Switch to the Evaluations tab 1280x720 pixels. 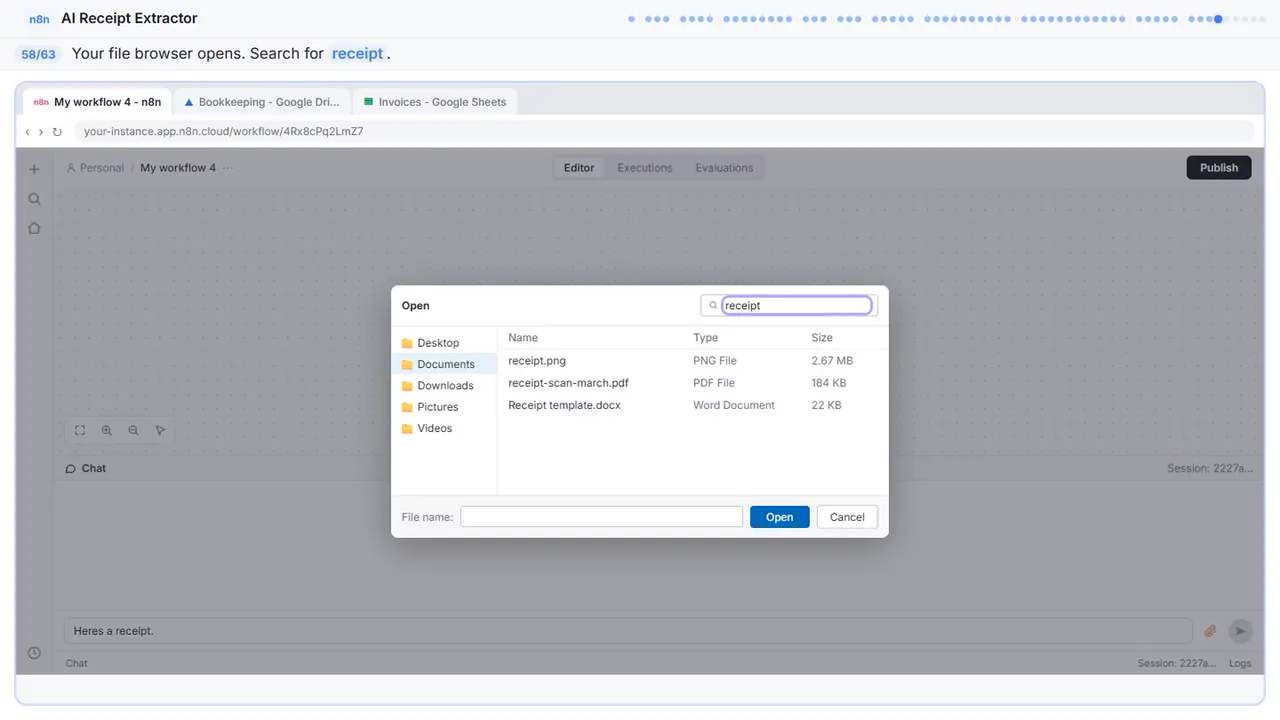(724, 168)
